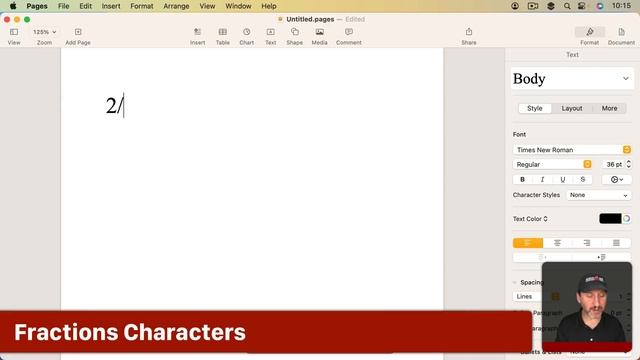Open Control Center in menu bar
This screenshot has width=640, height=360.
(582, 6)
